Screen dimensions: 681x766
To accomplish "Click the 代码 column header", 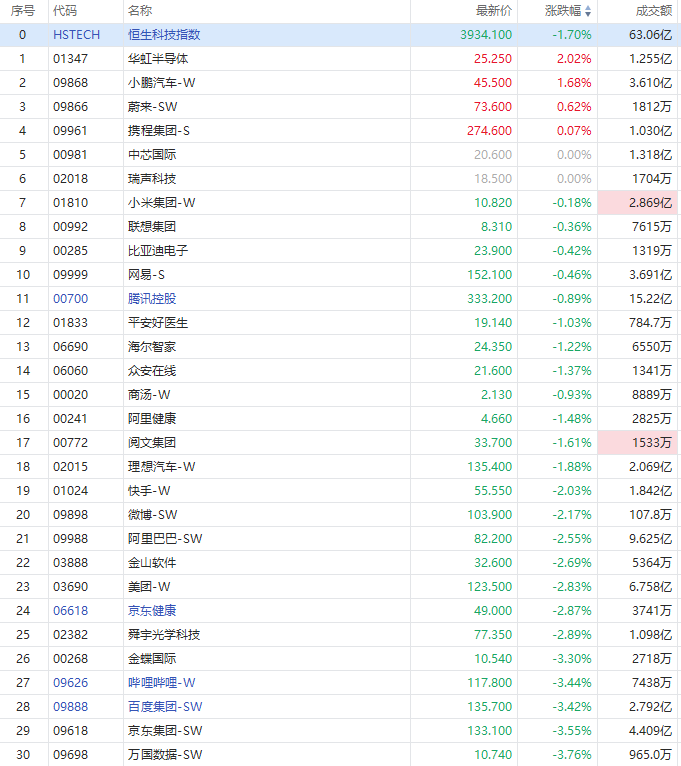I will (65, 11).
